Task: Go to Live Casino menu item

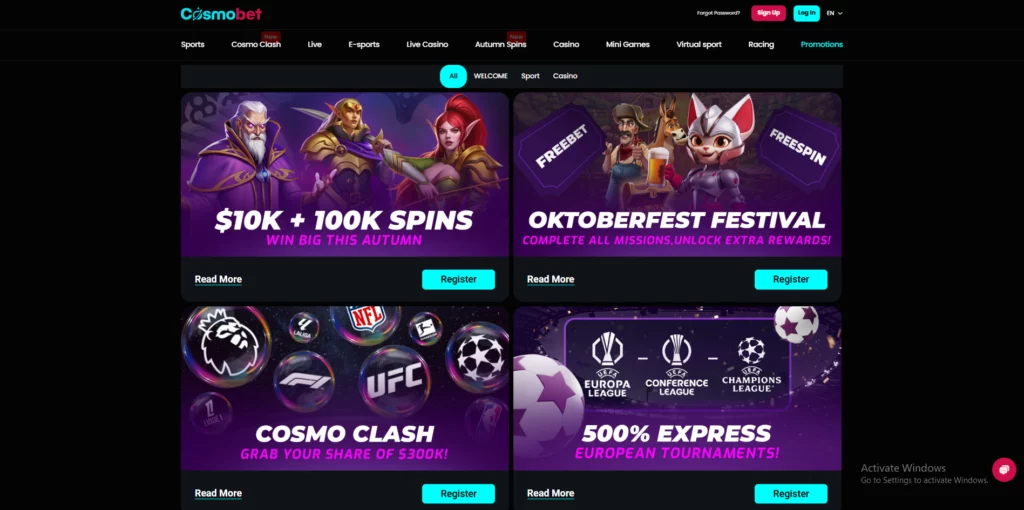Action: point(427,44)
